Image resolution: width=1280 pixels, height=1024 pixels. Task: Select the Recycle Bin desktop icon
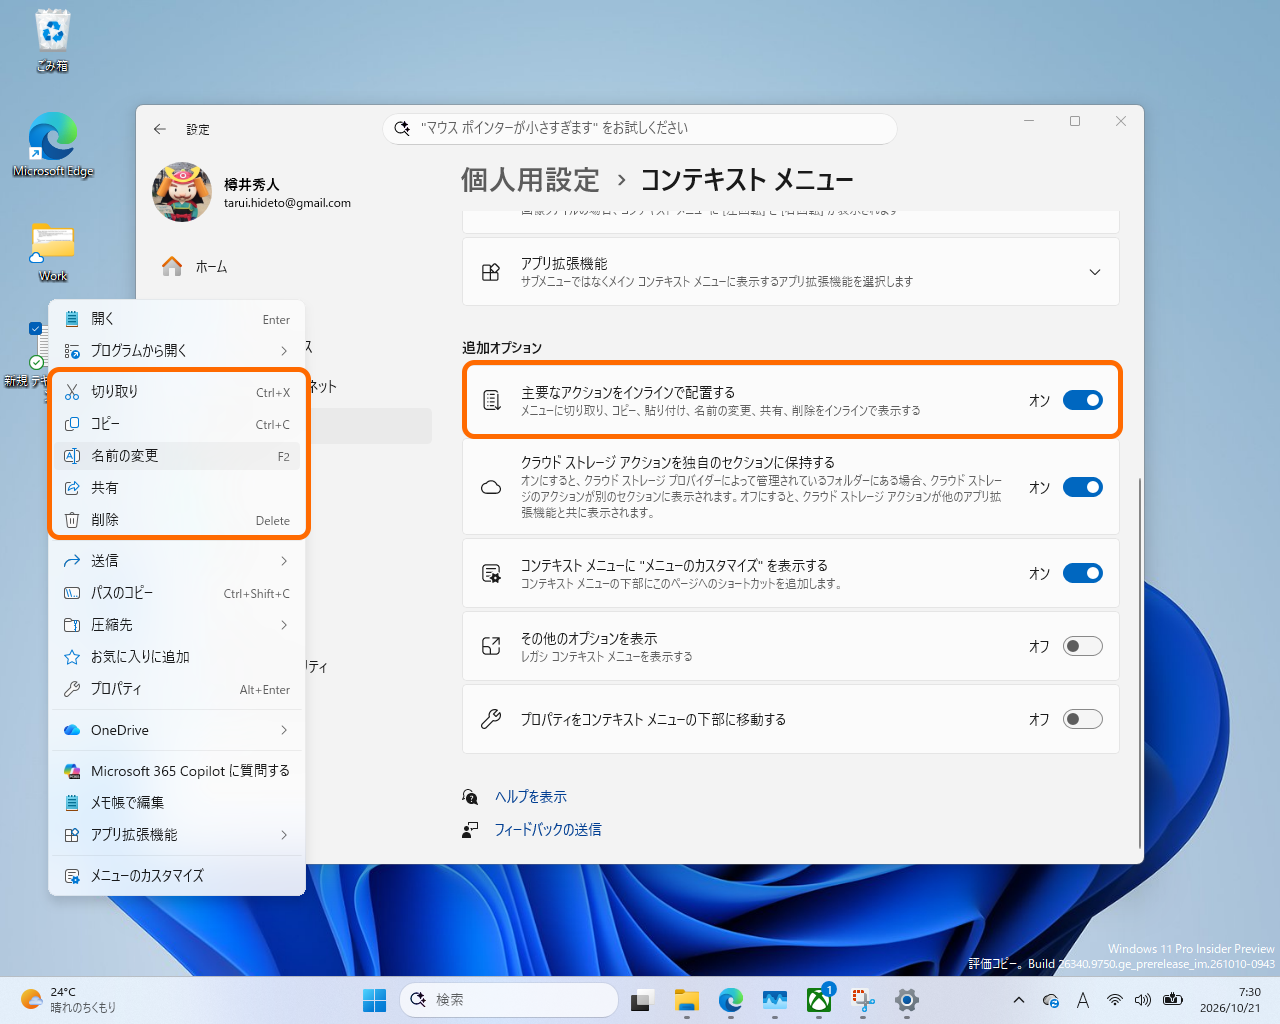(x=53, y=40)
